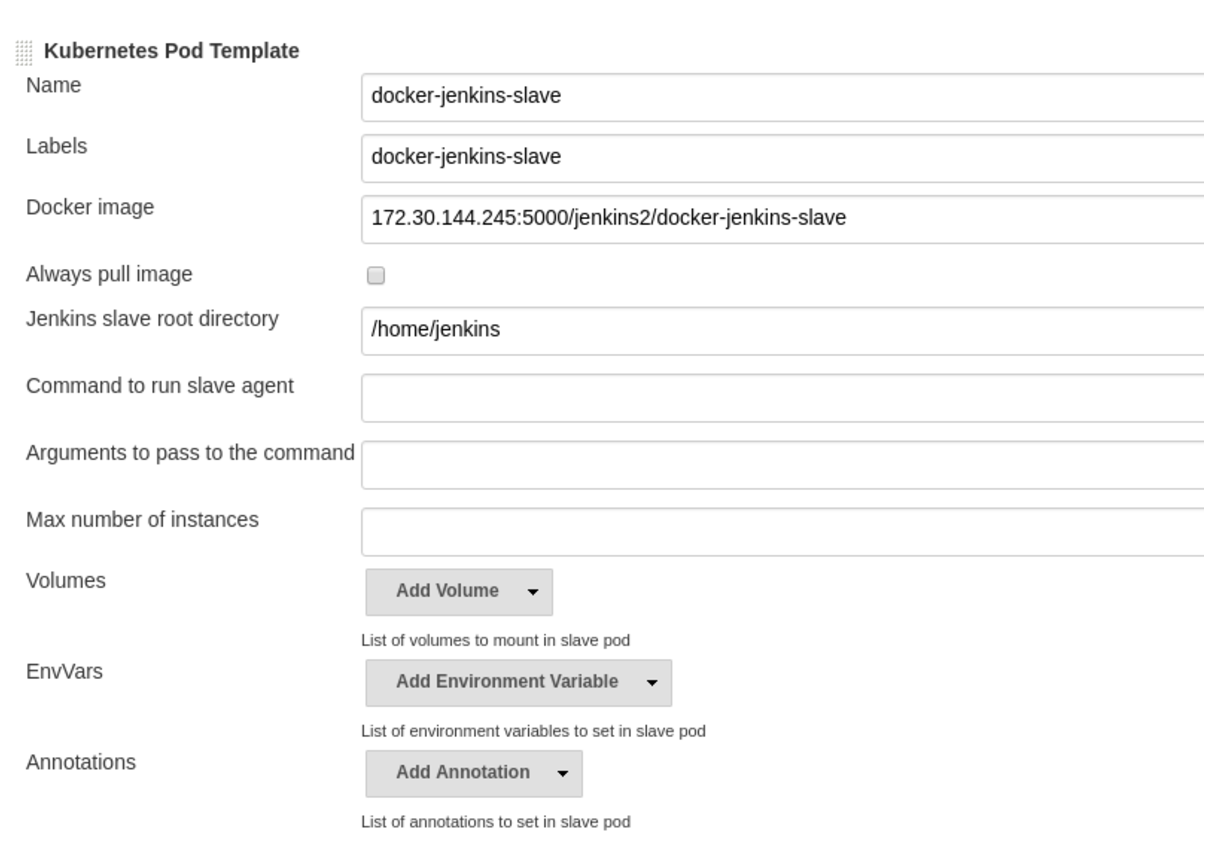
Task: Click the Max number of instances label
Action: tap(142, 520)
